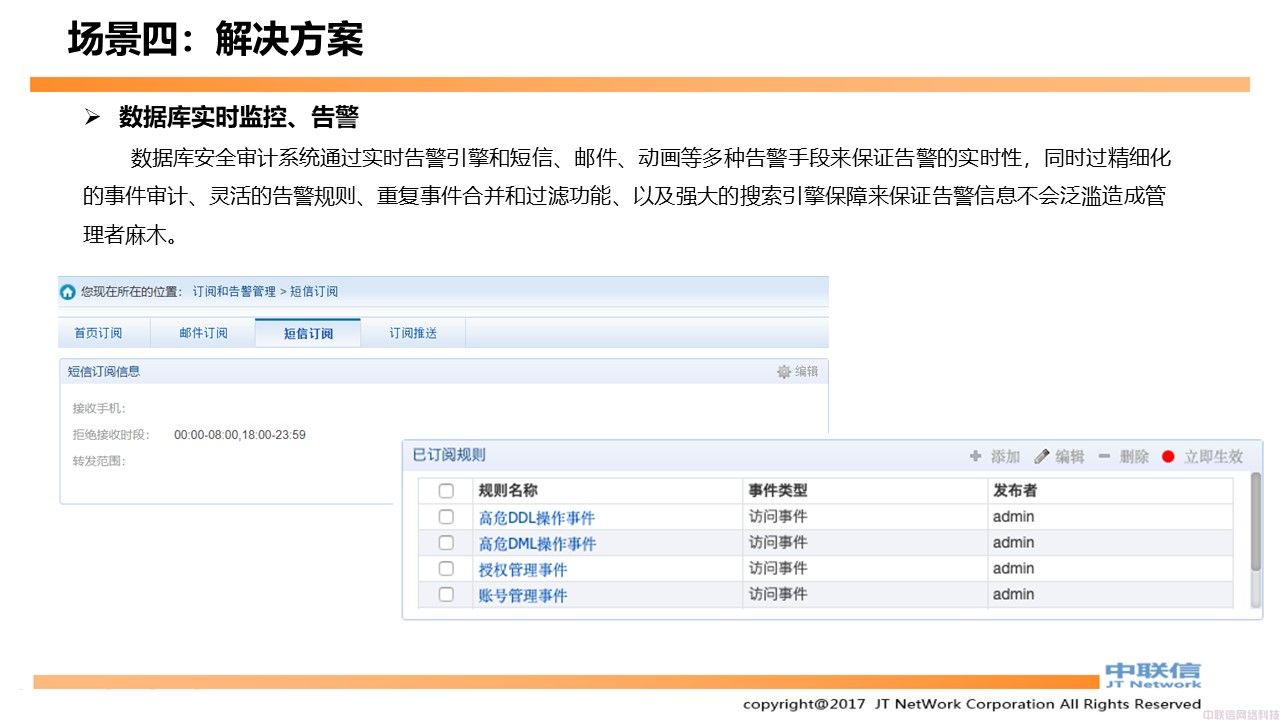The image size is (1280, 720).
Task: Click the gear icon next to 编辑
Action: pos(784,372)
